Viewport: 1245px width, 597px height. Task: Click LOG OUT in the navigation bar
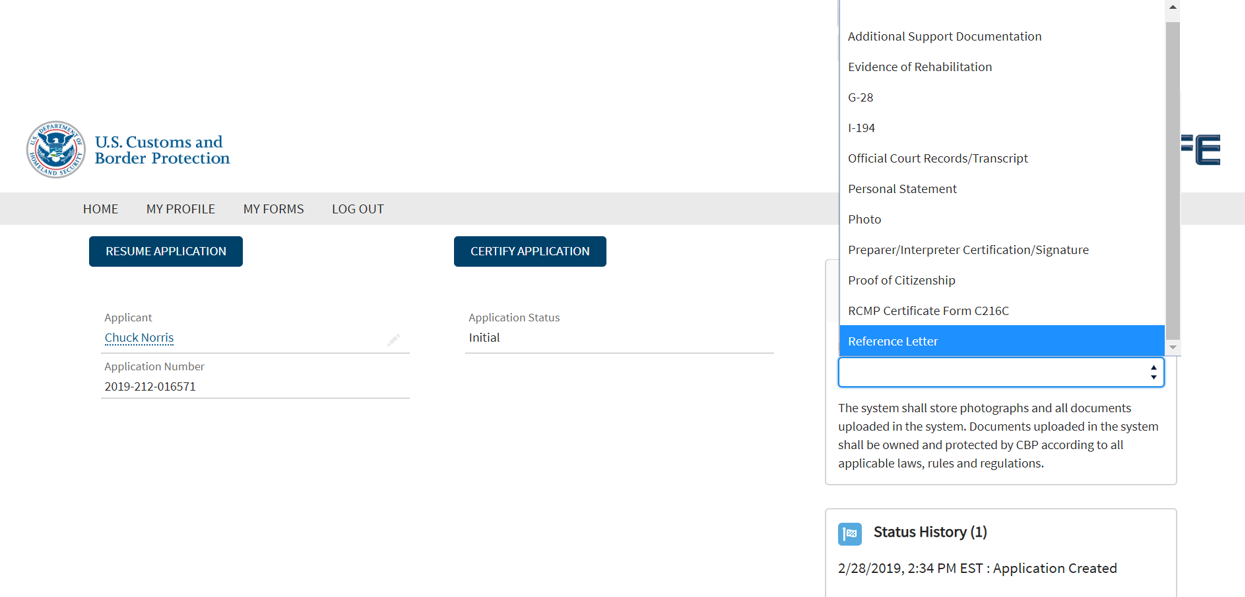[358, 209]
